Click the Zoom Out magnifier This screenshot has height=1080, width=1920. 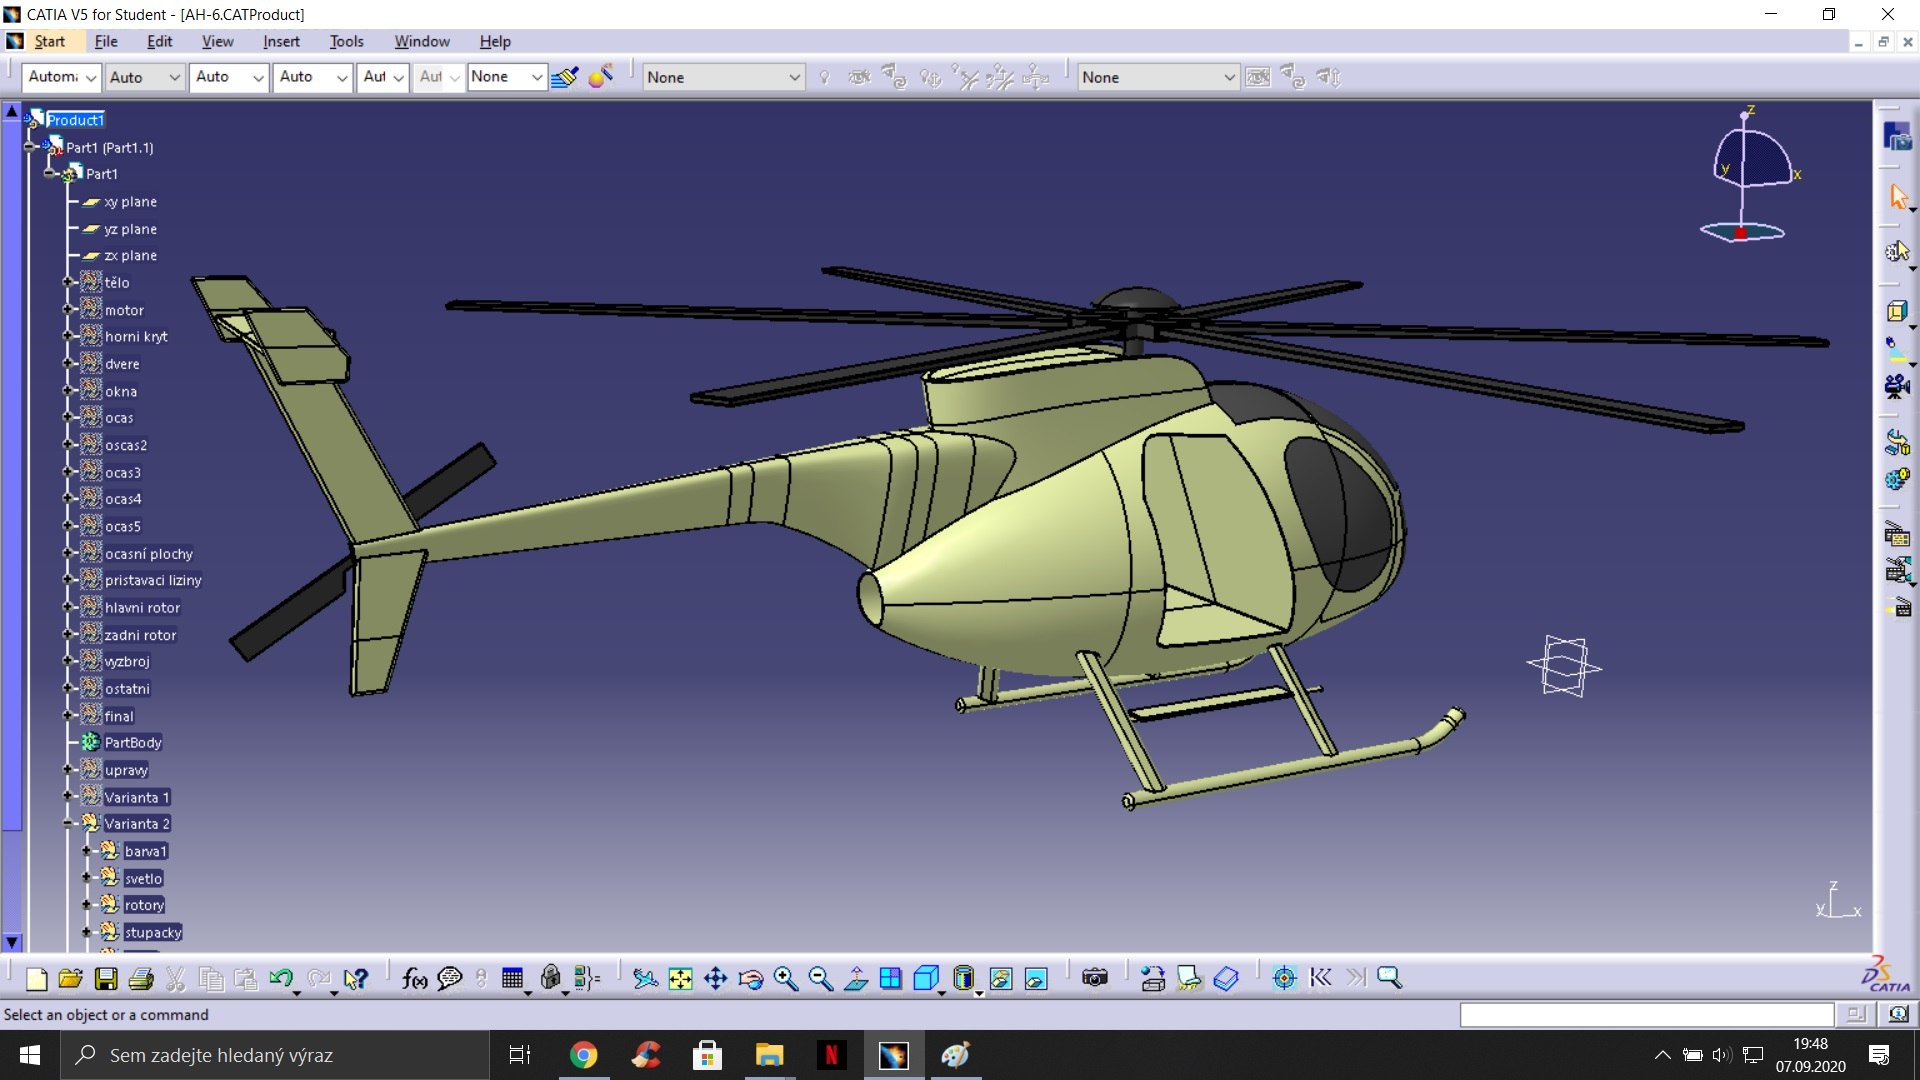coord(821,979)
